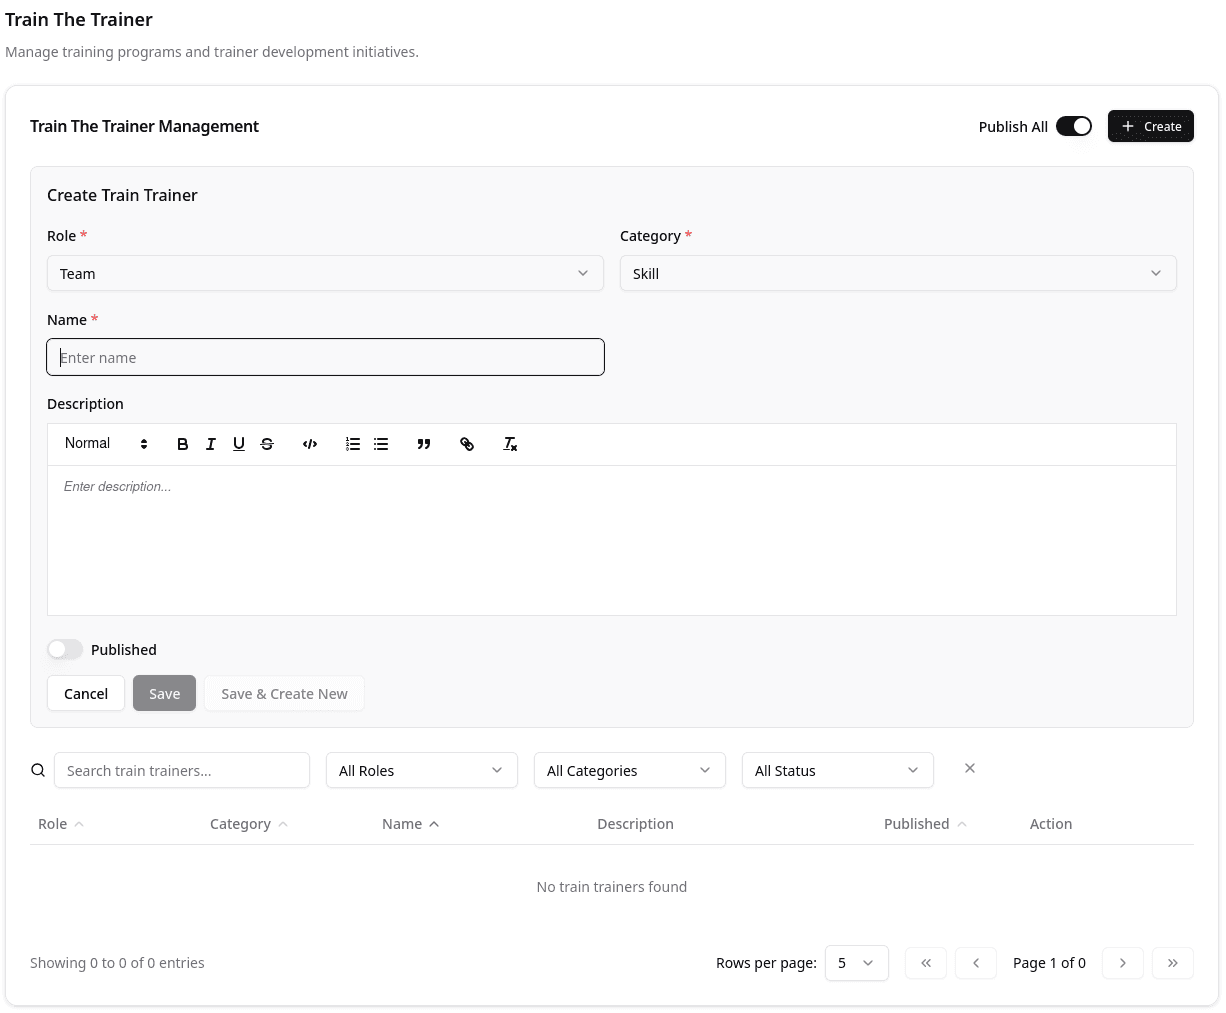Sort table by Published column
The width and height of the screenshot is (1226, 1013).
click(x=925, y=824)
